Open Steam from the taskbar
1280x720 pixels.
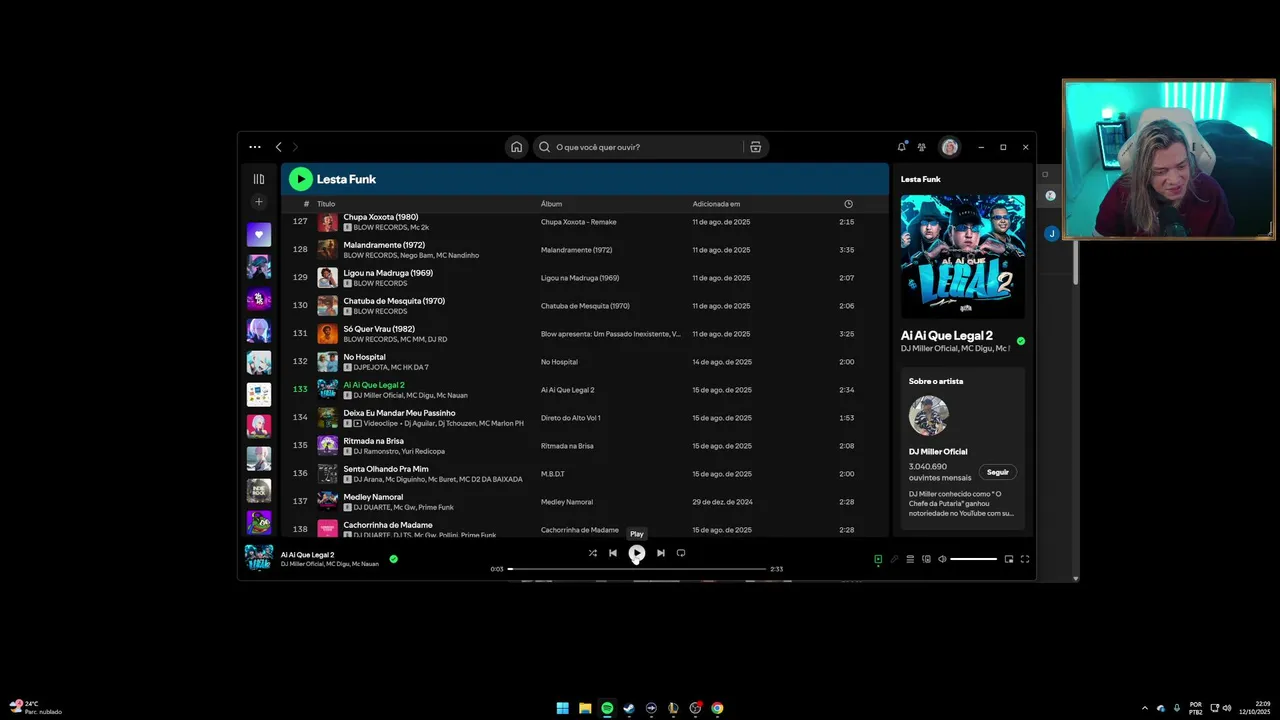click(629, 708)
